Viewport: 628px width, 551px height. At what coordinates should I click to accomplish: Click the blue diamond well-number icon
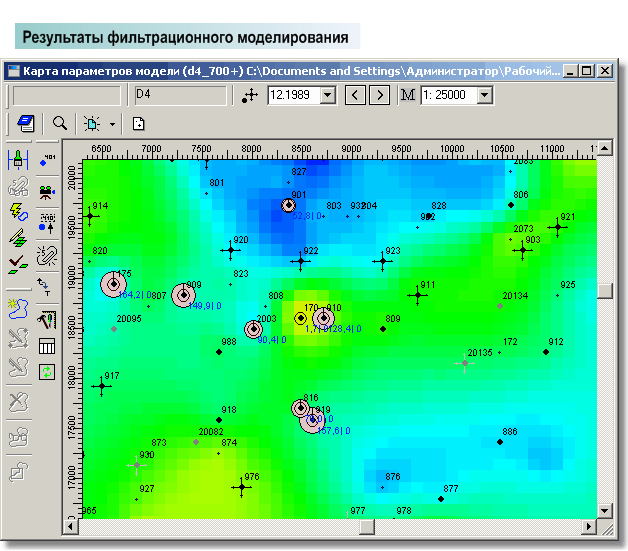(47, 160)
